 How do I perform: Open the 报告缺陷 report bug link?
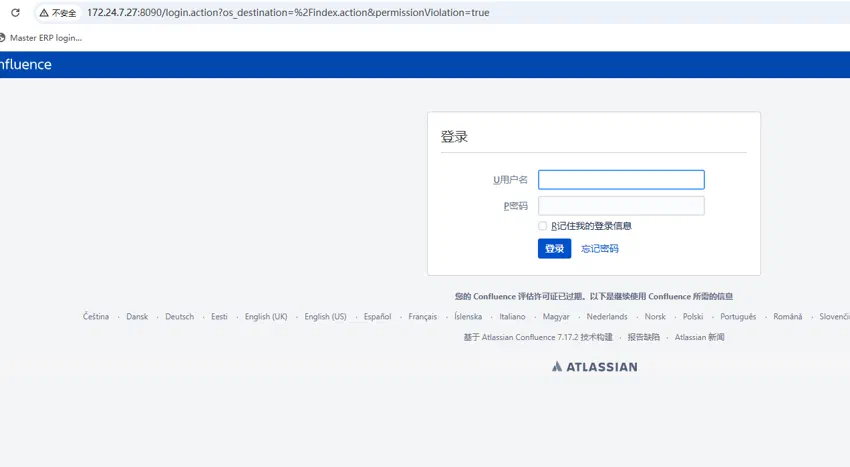tap(643, 337)
